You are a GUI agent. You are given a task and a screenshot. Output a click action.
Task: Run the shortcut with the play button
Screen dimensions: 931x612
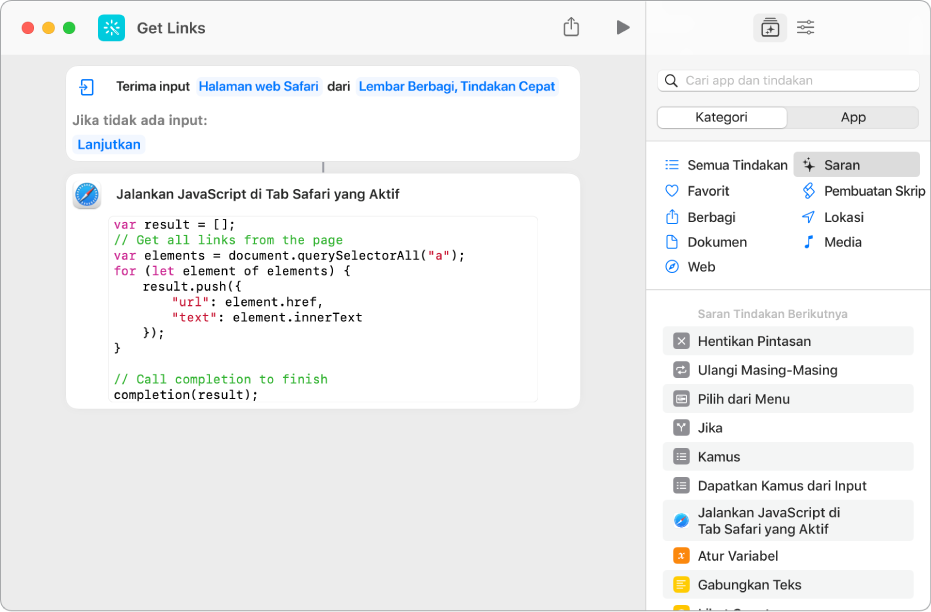[622, 27]
